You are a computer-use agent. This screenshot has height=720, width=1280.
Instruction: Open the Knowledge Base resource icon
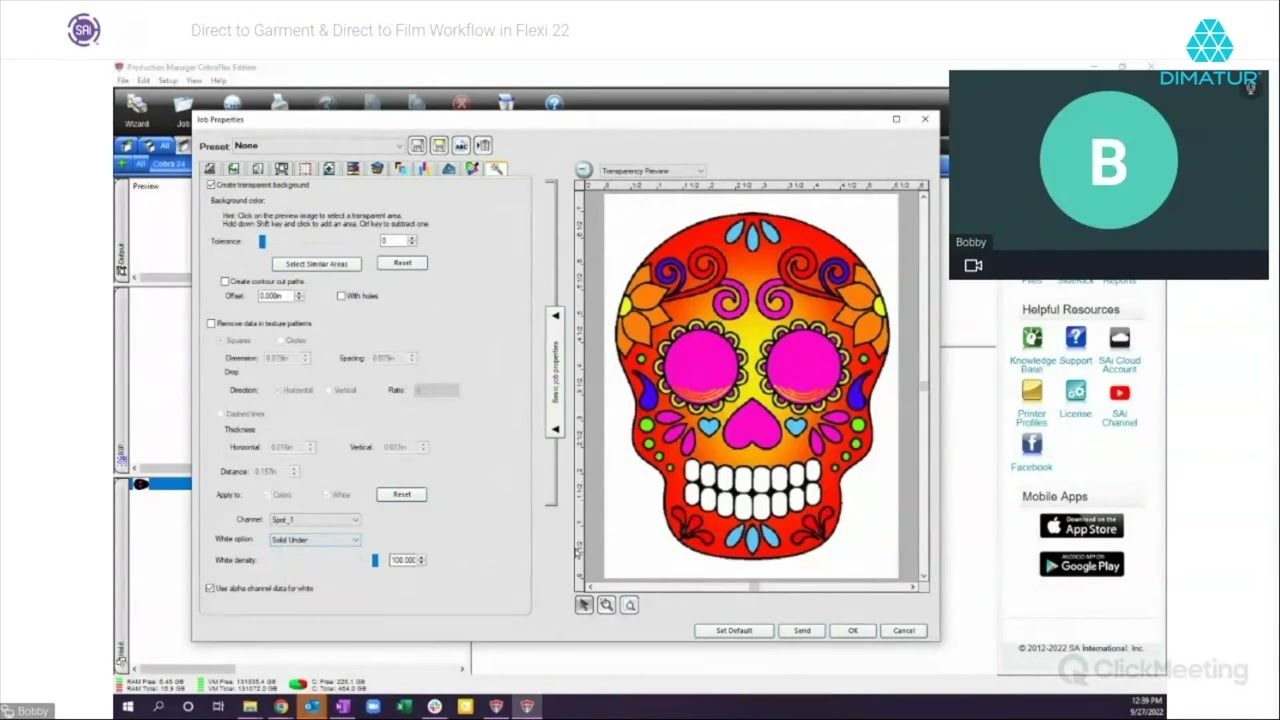tap(1032, 338)
